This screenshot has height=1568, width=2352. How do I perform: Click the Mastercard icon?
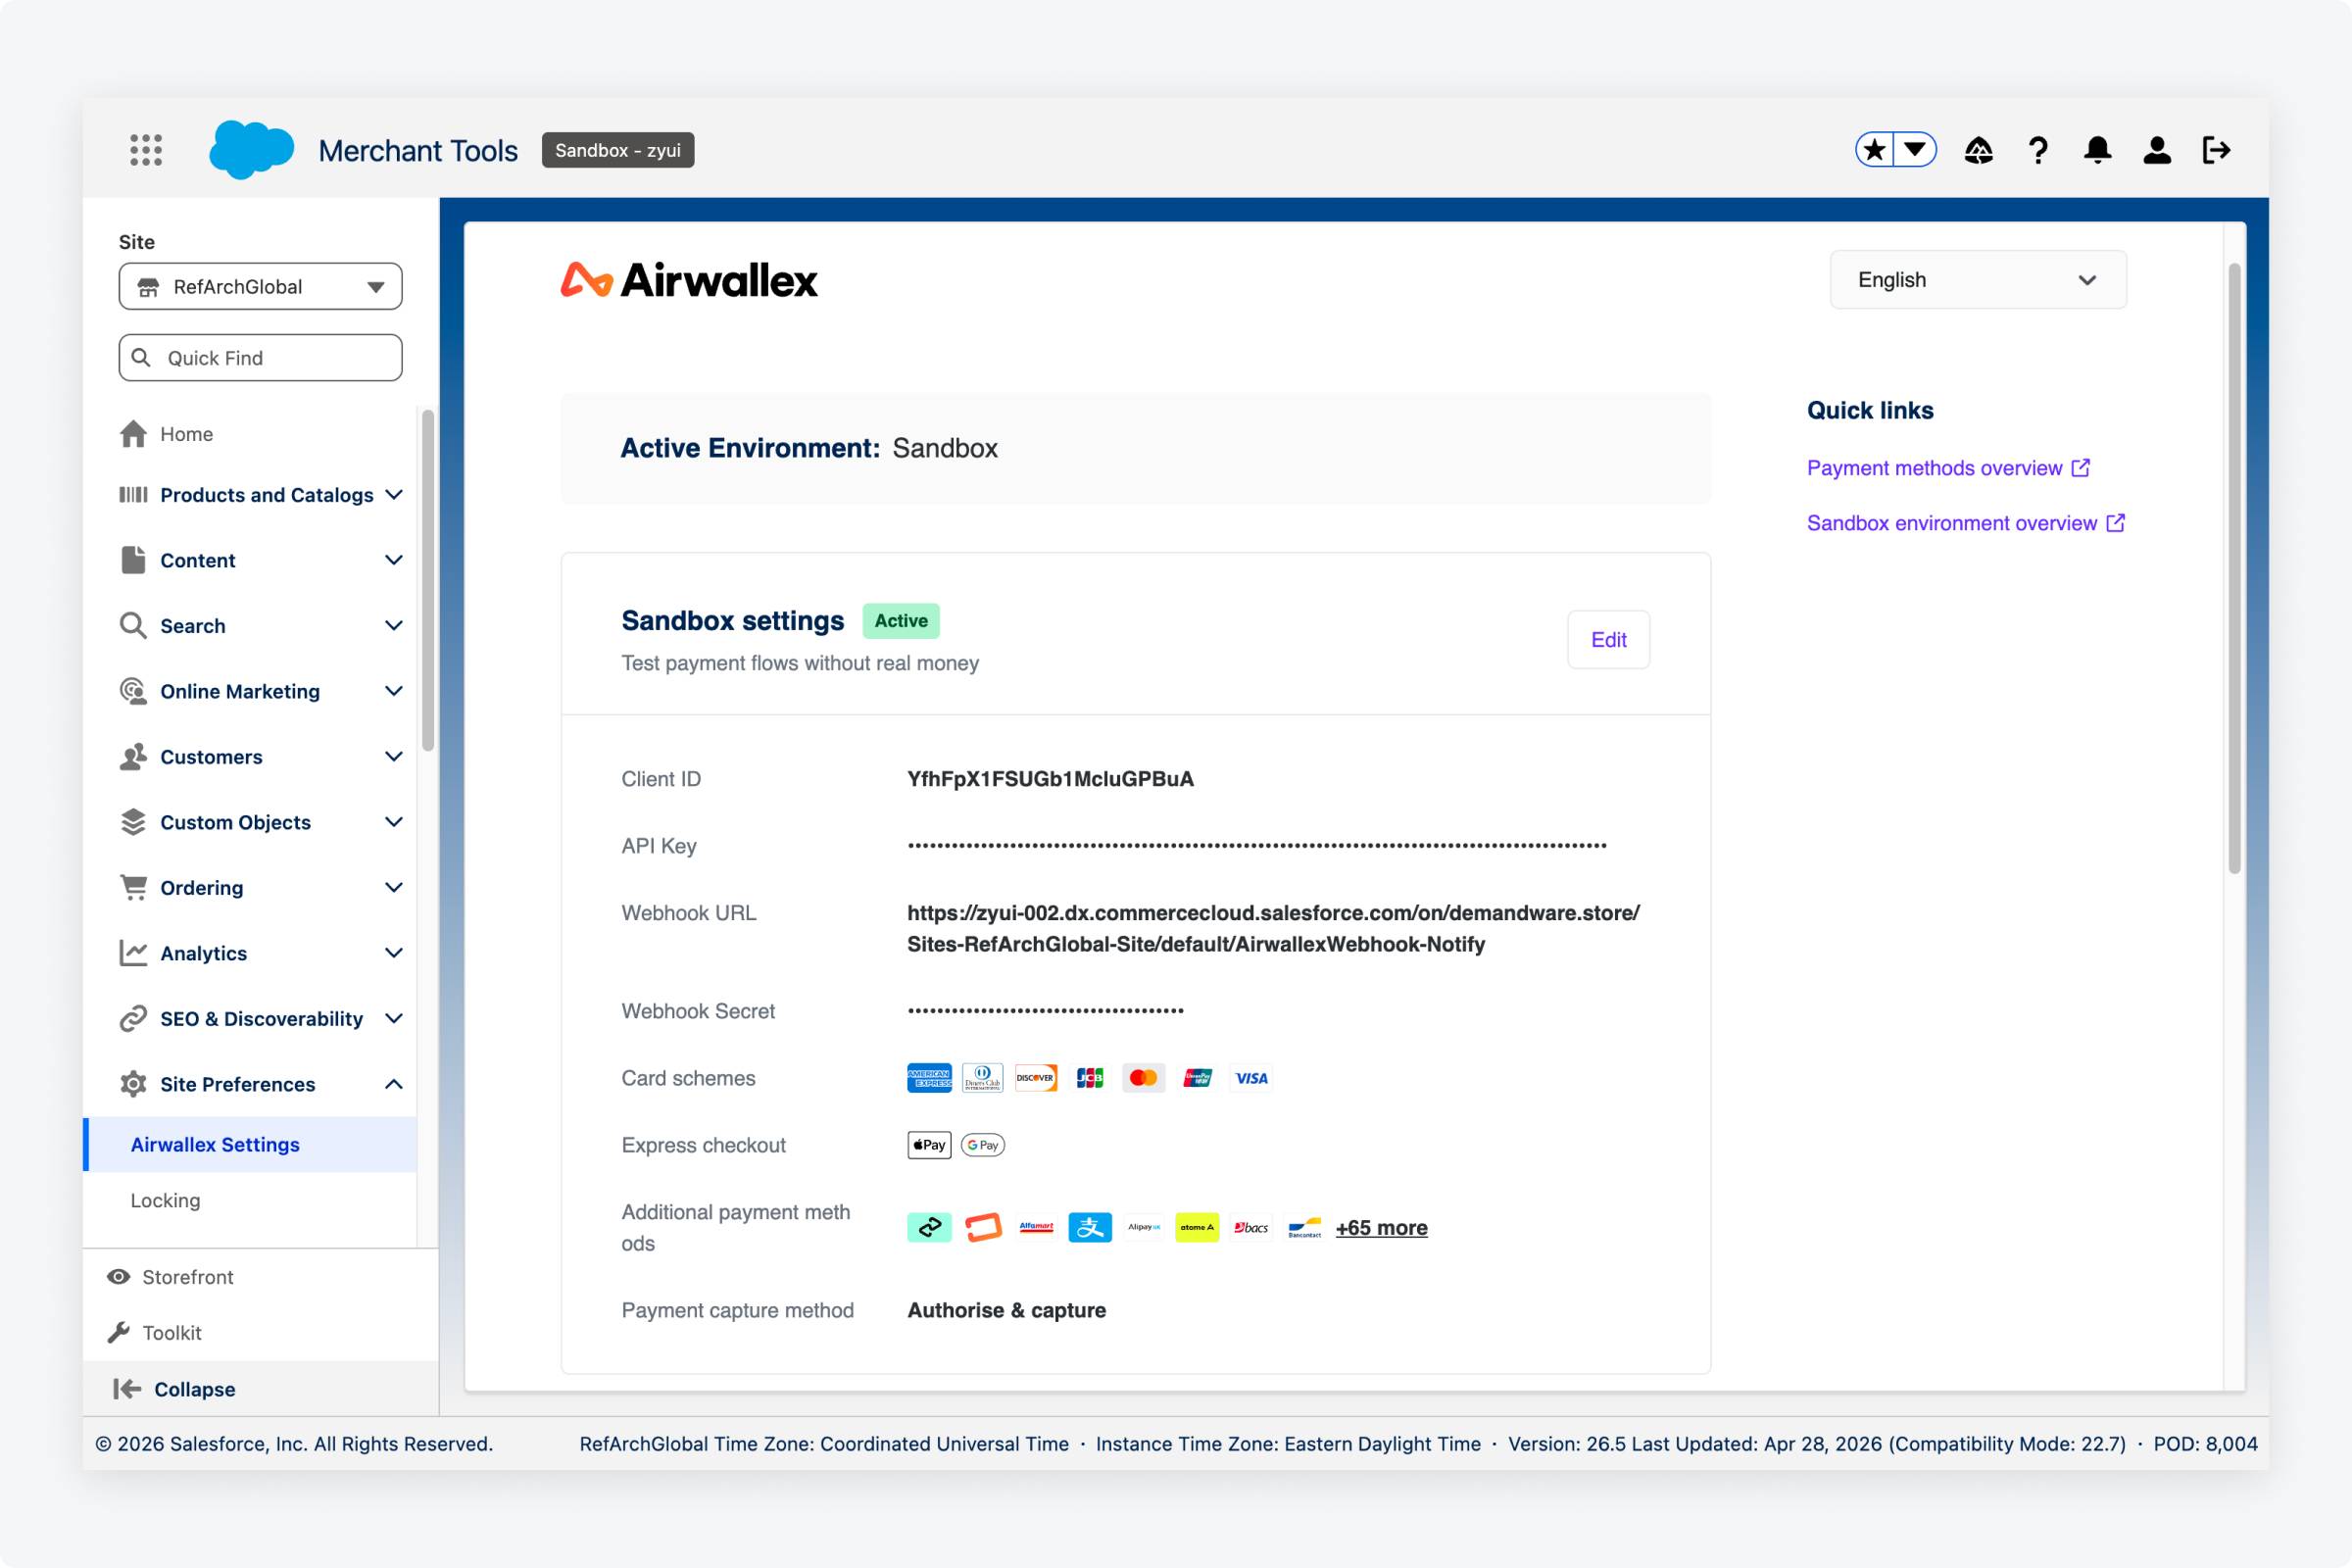pyautogui.click(x=1143, y=1078)
